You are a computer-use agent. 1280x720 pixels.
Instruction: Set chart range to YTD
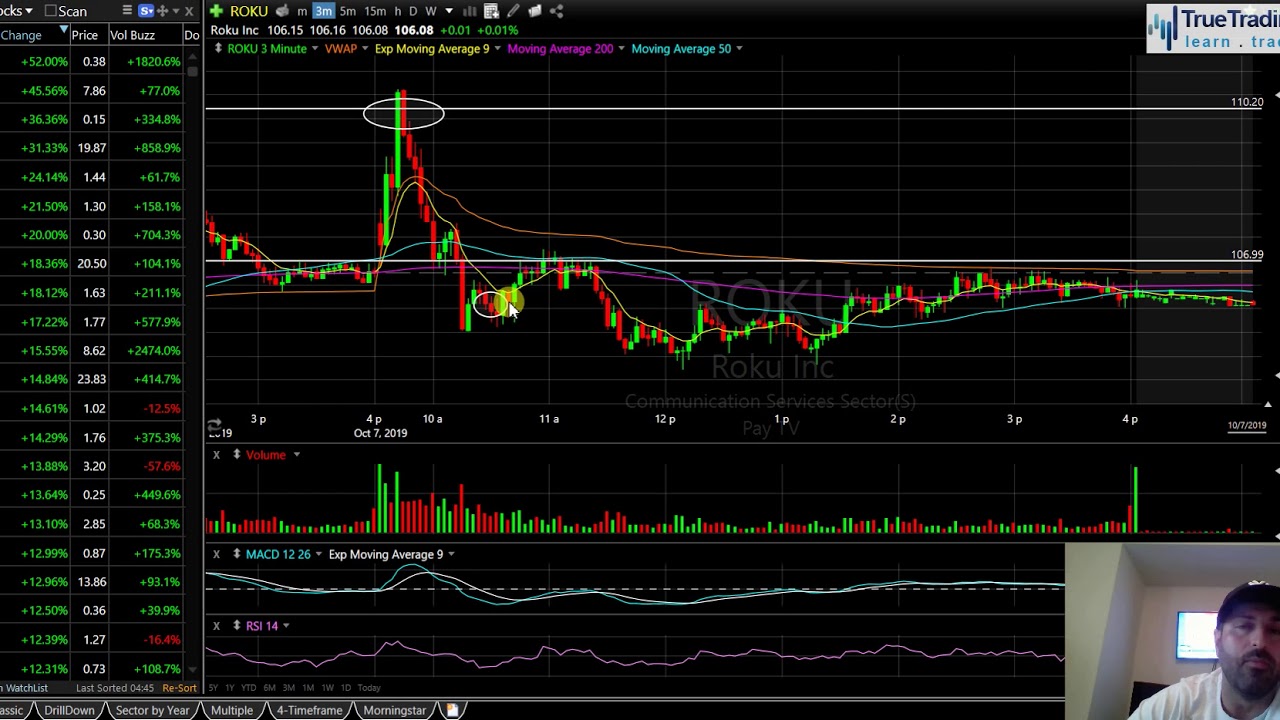point(248,688)
